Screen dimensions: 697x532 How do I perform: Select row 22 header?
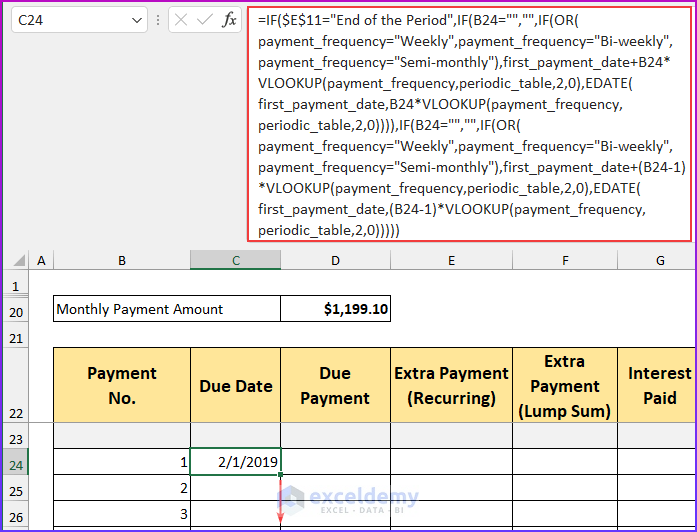(x=16, y=385)
